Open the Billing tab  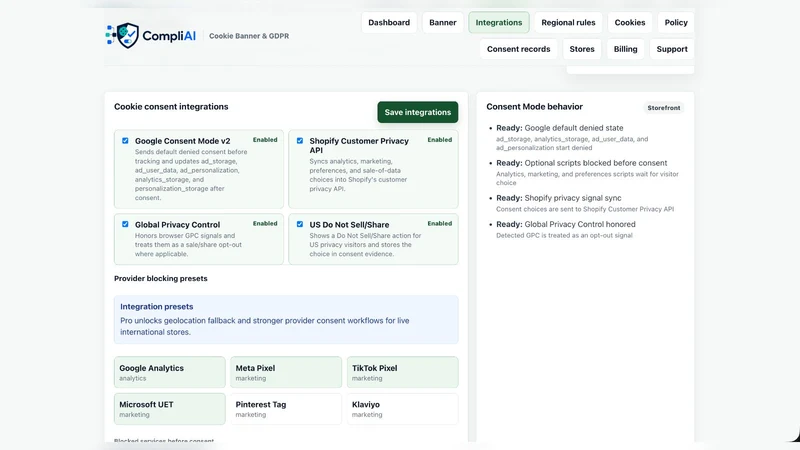625,49
